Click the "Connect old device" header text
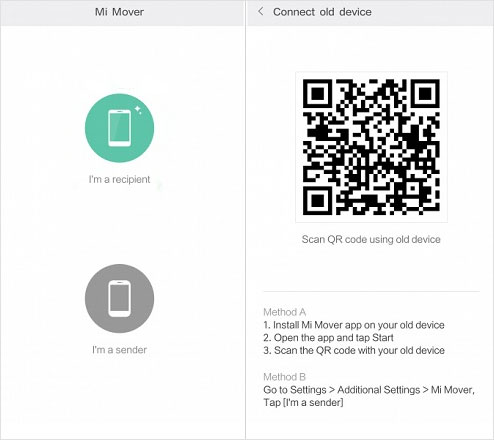The height and width of the screenshot is (440, 494). (x=322, y=12)
